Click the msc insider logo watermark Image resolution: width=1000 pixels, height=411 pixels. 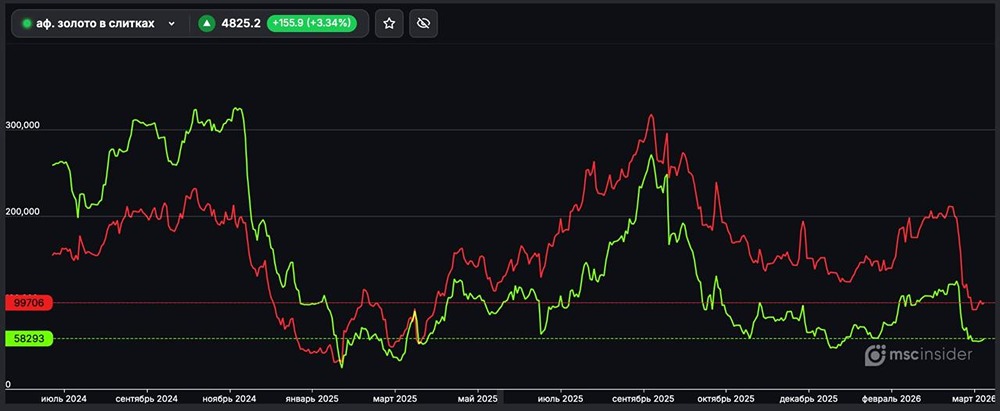click(x=918, y=354)
